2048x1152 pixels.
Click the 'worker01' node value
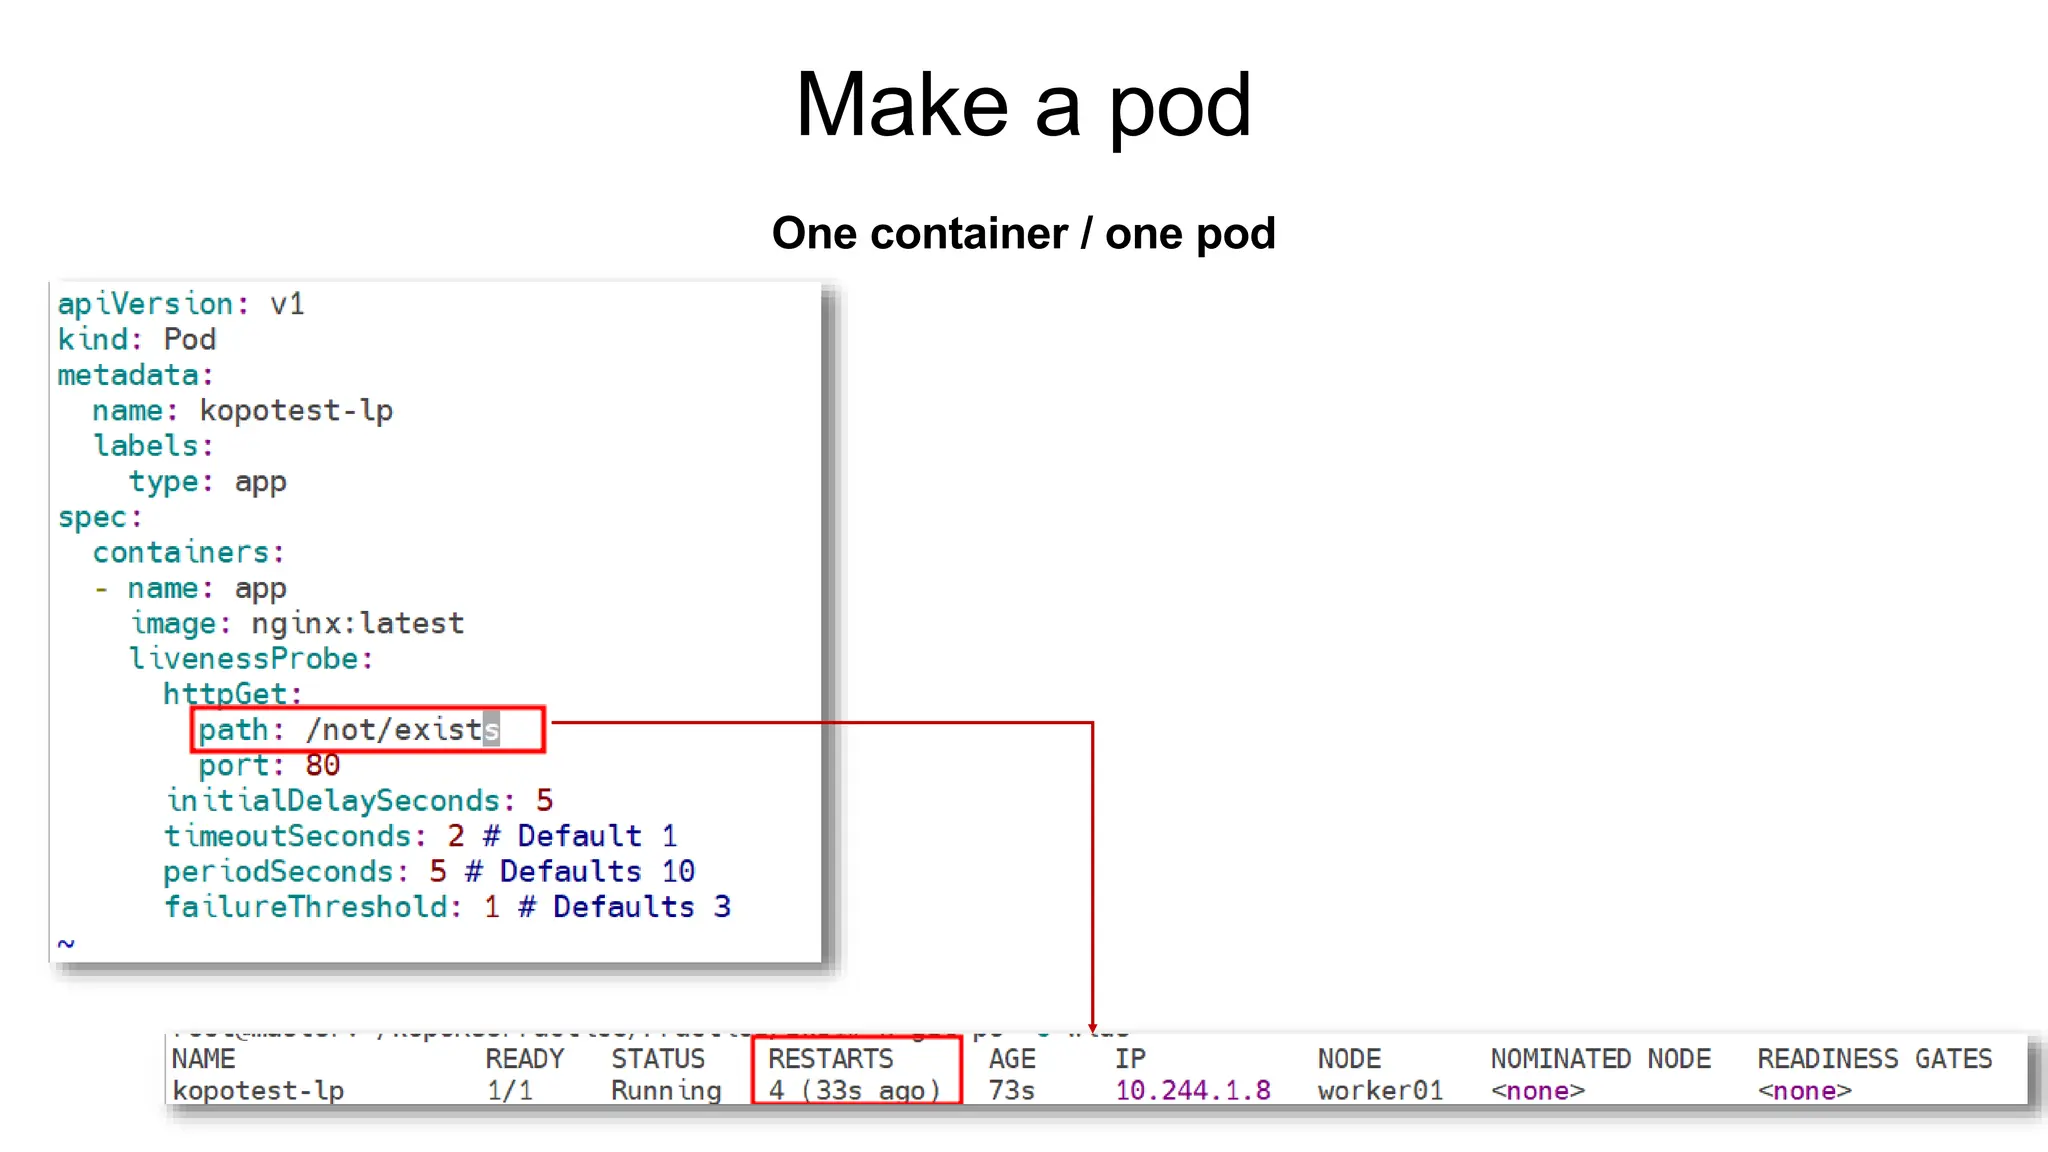point(1381,1091)
